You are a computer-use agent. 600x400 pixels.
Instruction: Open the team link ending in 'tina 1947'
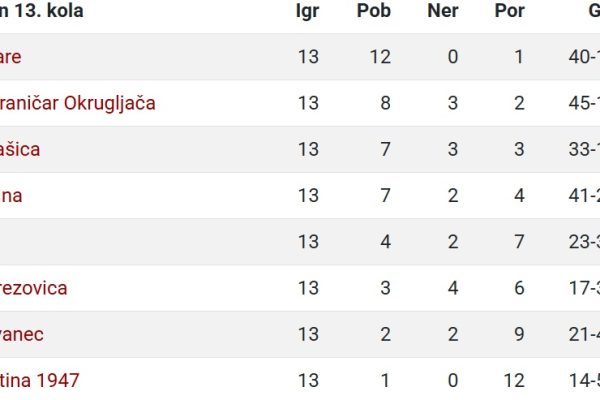pyautogui.click(x=39, y=380)
